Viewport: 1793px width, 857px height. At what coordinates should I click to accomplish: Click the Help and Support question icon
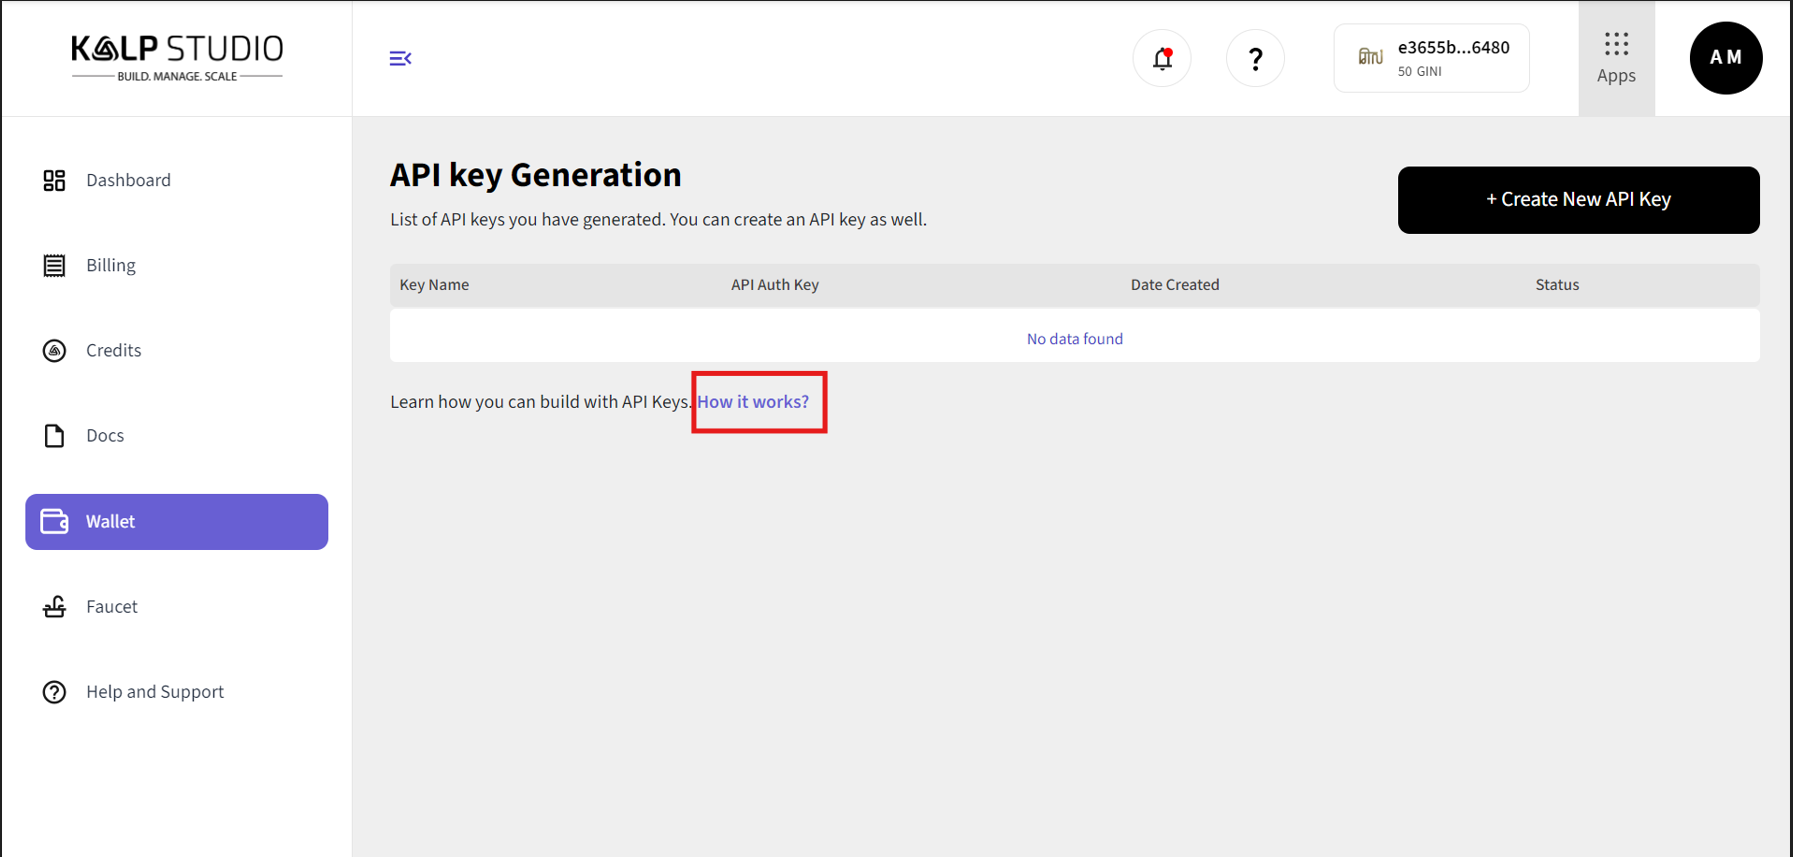tap(54, 692)
